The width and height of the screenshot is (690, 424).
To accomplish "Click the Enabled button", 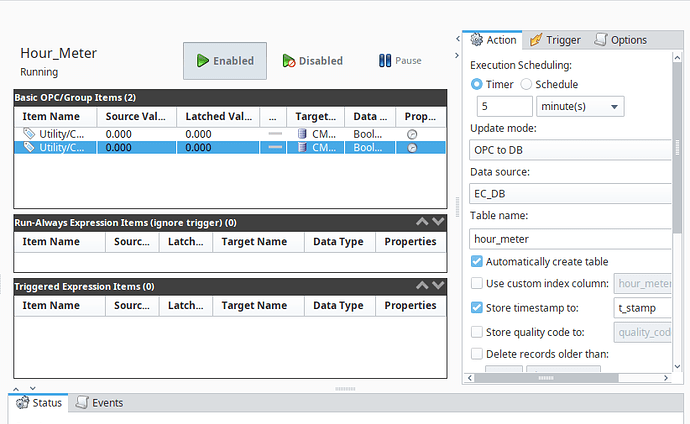I will pos(225,61).
